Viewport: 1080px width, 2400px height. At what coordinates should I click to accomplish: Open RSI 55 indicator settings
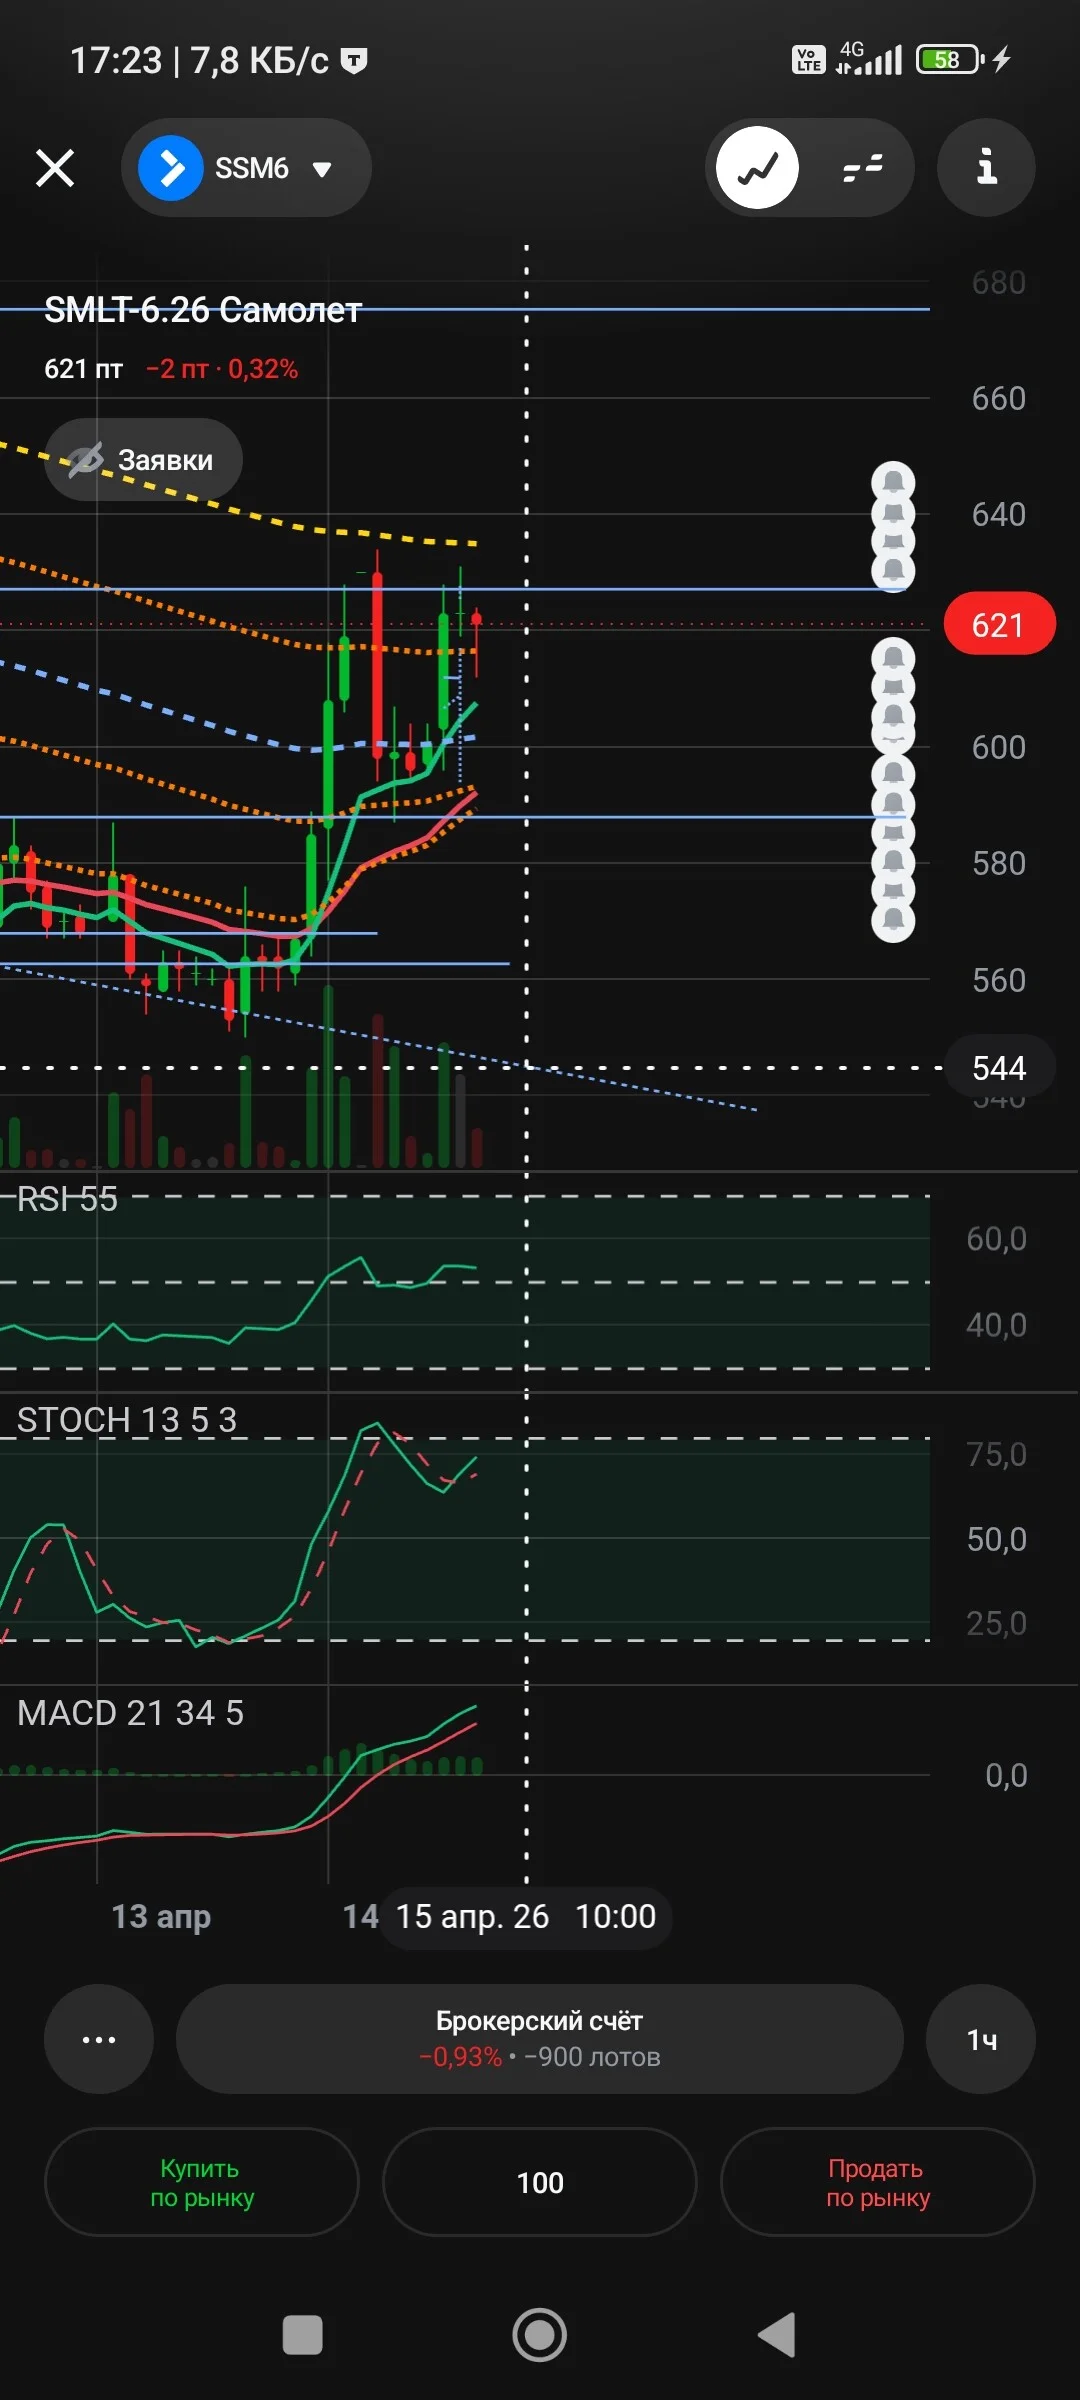(68, 1199)
